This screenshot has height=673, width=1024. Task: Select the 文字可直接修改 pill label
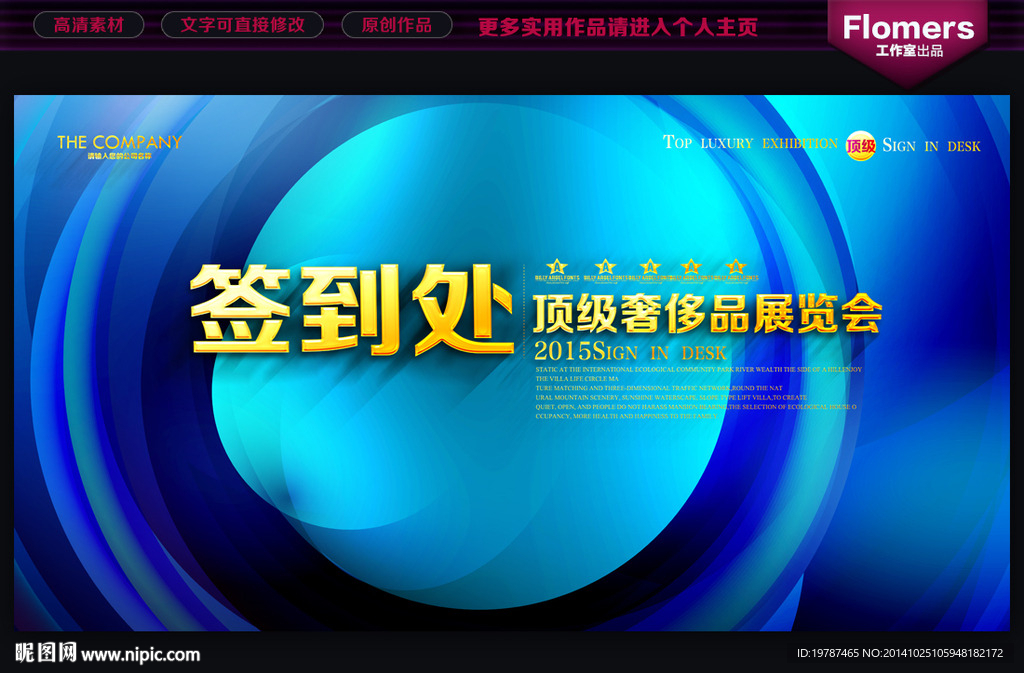[242, 25]
